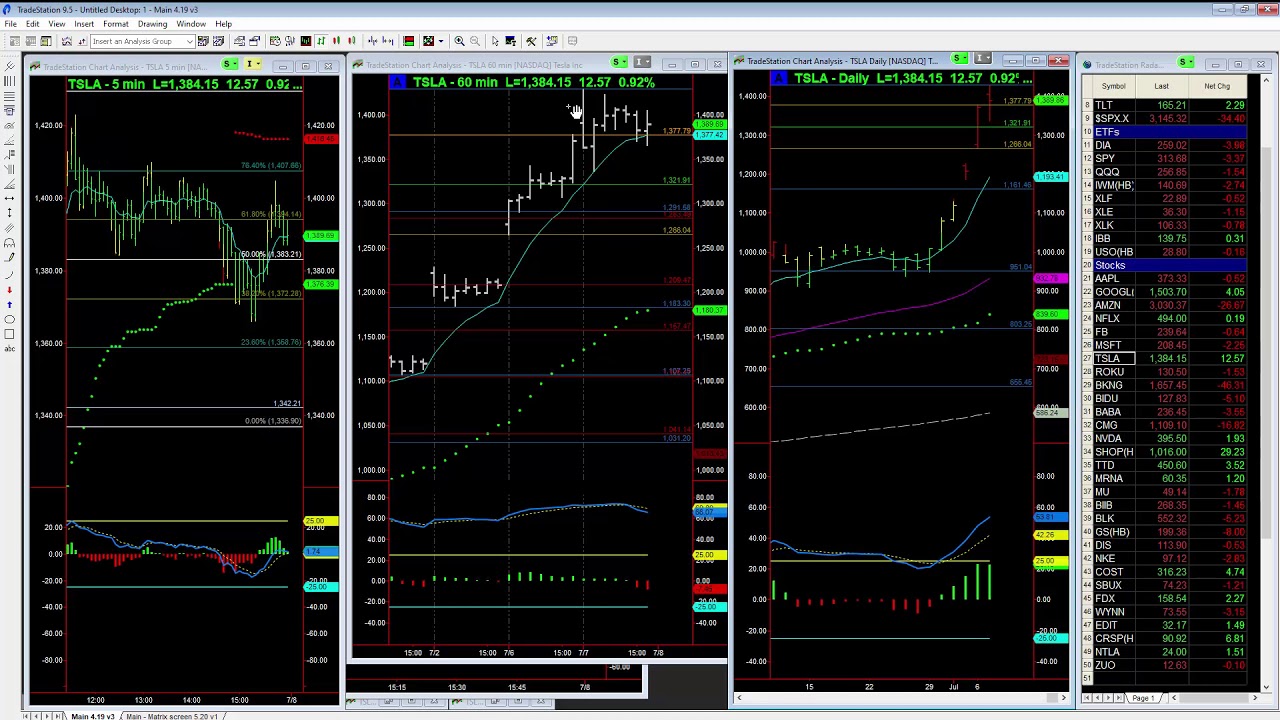The height and width of the screenshot is (720, 1280).
Task: Open the Window menu
Action: pyautogui.click(x=191, y=24)
